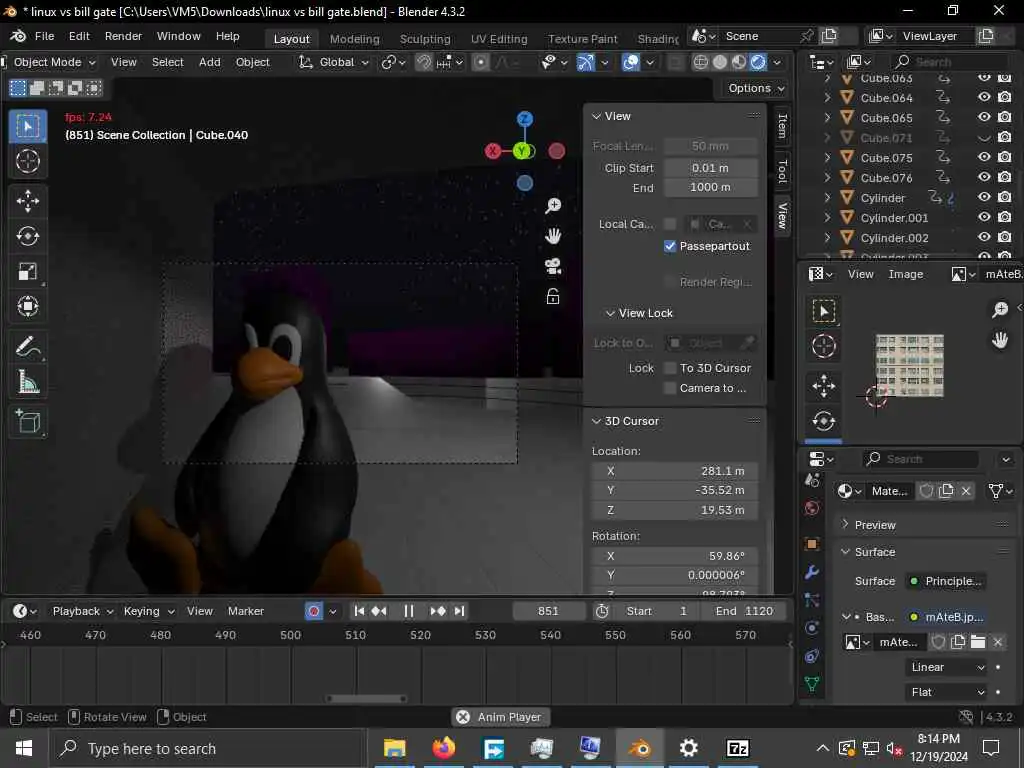The width and height of the screenshot is (1024, 768).
Task: Click the 3D cursor X location field
Action: pos(675,471)
